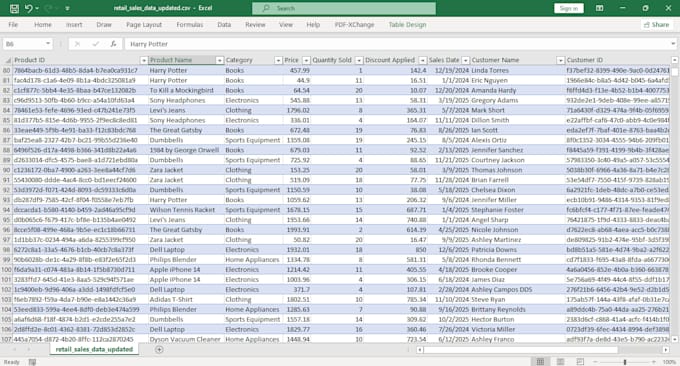Click the Enter checkmark icon in formula bar

pyautogui.click(x=95, y=44)
